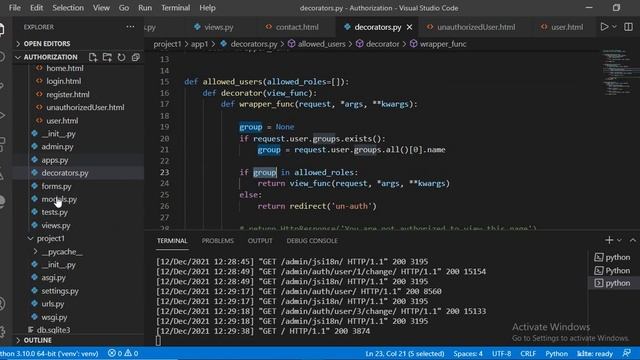Select the first python terminal instance
The width and height of the screenshot is (640, 360).
(612, 257)
